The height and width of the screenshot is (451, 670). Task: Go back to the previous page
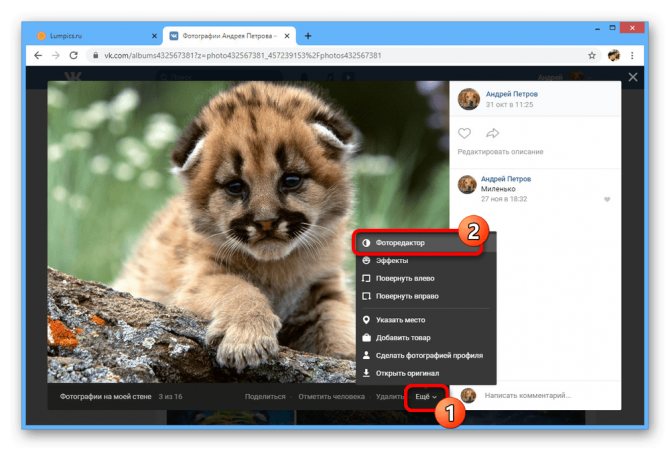(x=38, y=56)
